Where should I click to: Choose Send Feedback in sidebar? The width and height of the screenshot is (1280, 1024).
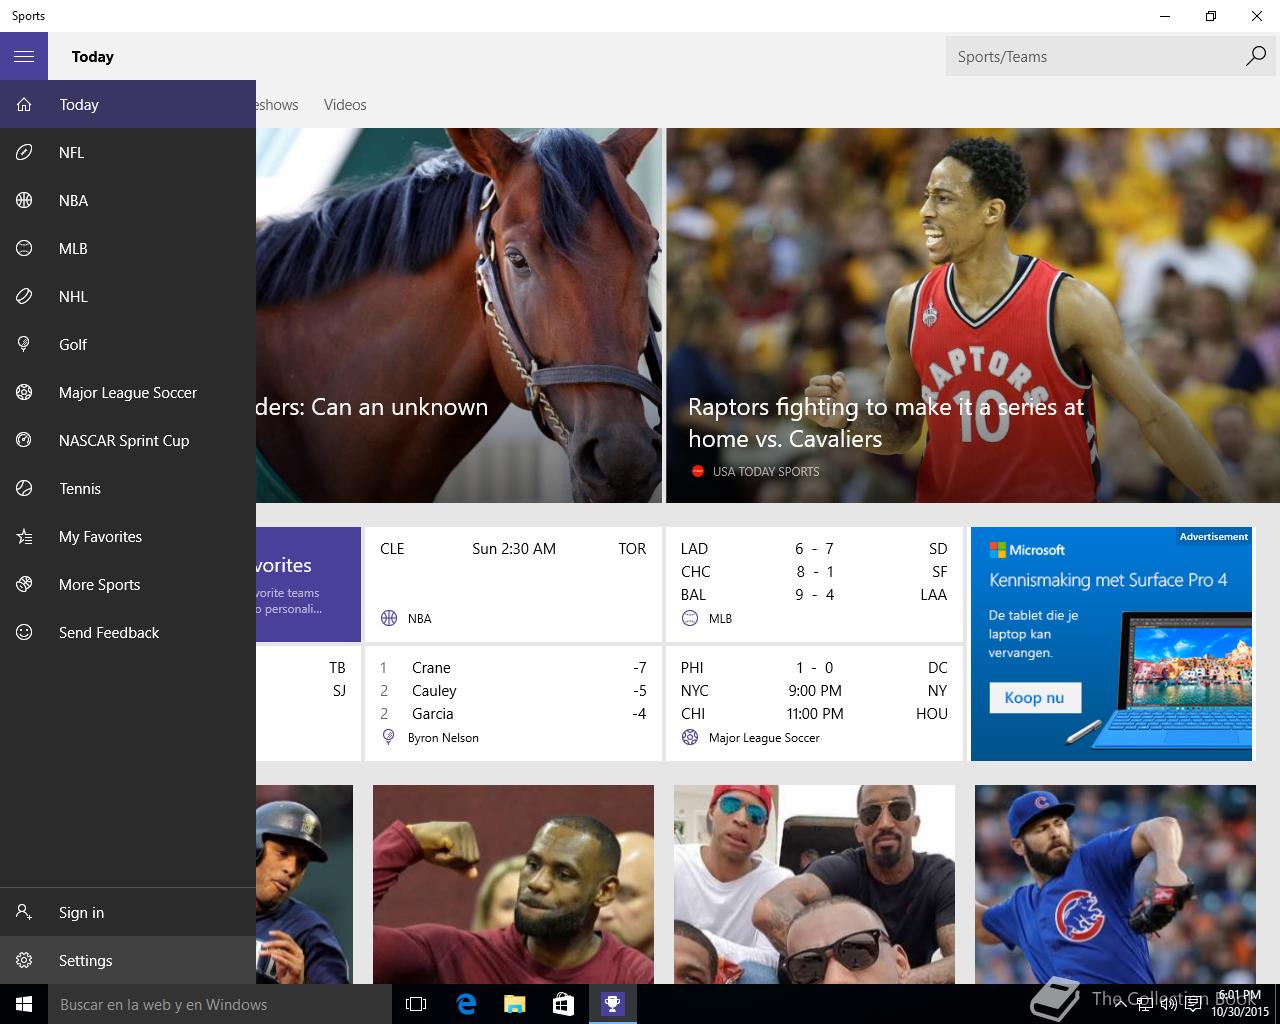pyautogui.click(x=128, y=632)
